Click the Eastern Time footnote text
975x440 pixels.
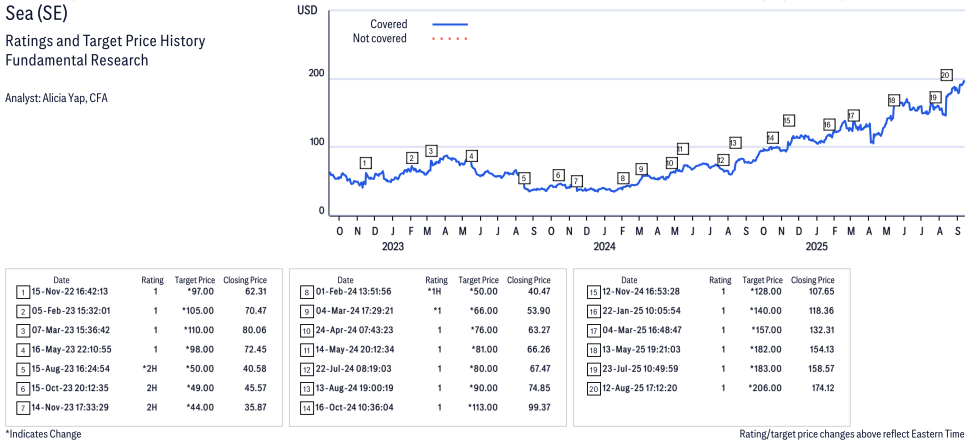[852, 434]
